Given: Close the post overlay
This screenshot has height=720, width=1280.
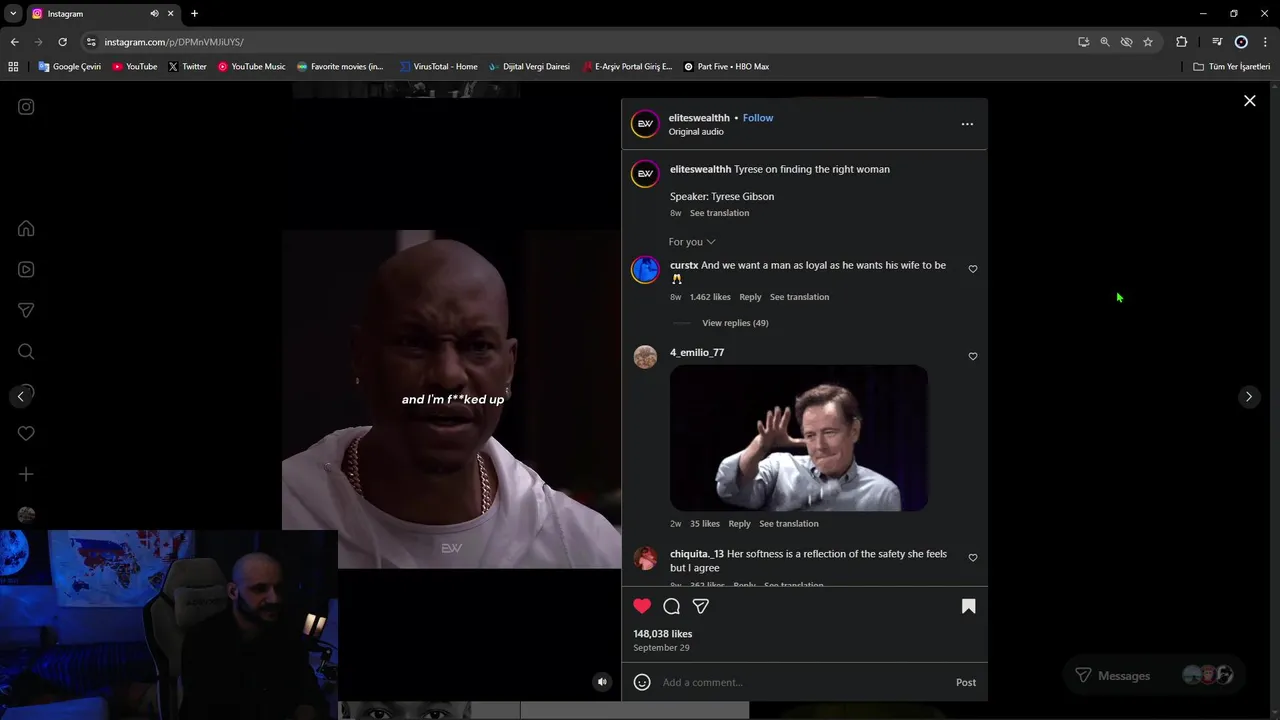Looking at the screenshot, I should 1249,101.
